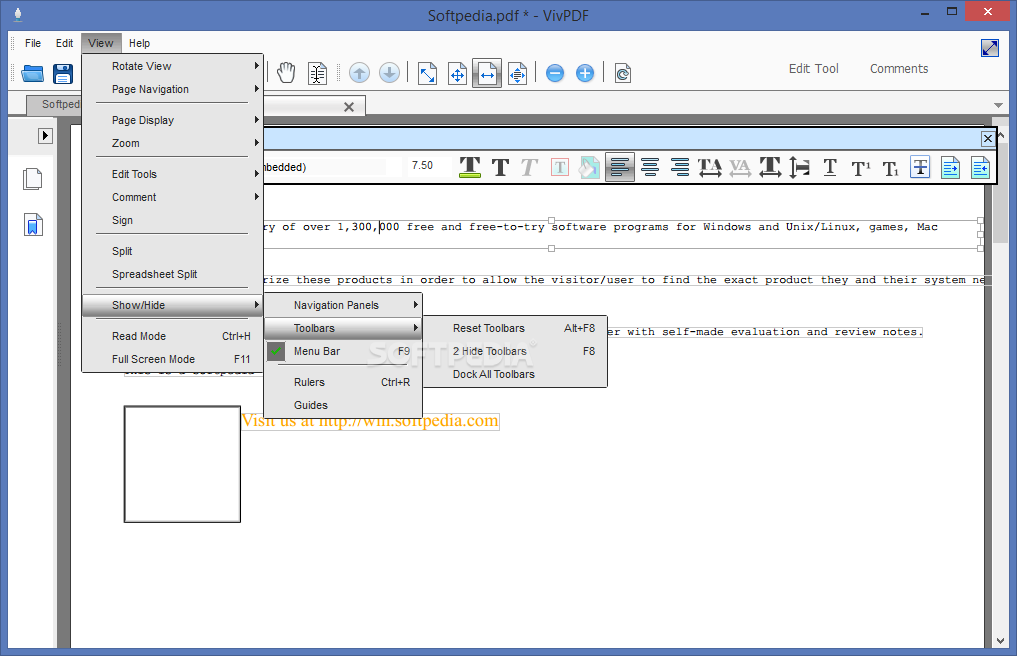Click the fit page icon

pyautogui.click(x=457, y=73)
